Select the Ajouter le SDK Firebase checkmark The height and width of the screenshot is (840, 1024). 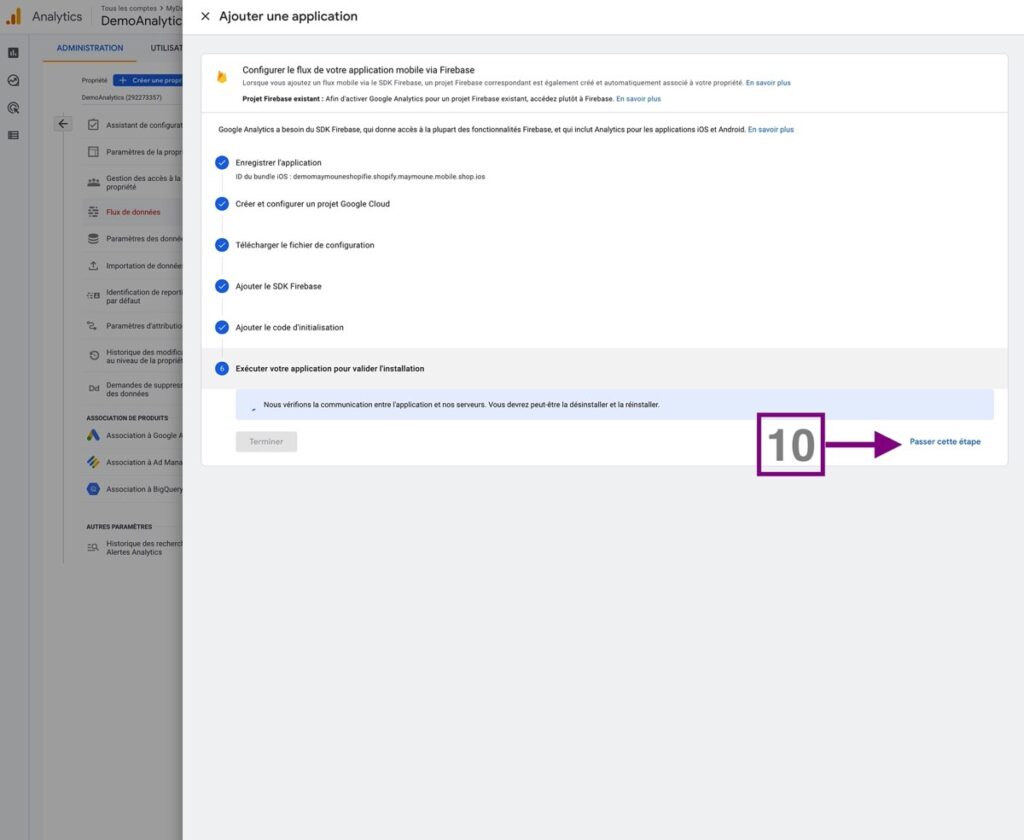click(222, 286)
